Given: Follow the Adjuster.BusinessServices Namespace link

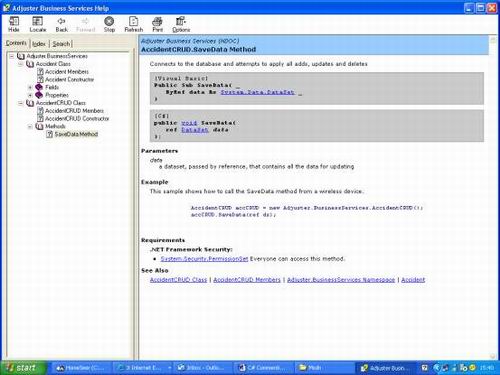Looking at the screenshot, I should click(341, 280).
